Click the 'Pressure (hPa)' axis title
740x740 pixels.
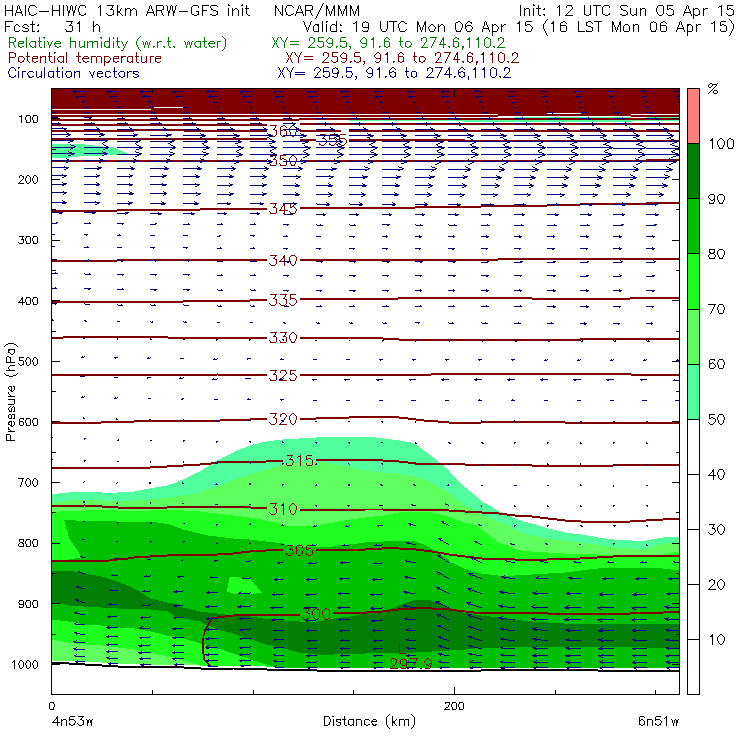[x=10, y=392]
